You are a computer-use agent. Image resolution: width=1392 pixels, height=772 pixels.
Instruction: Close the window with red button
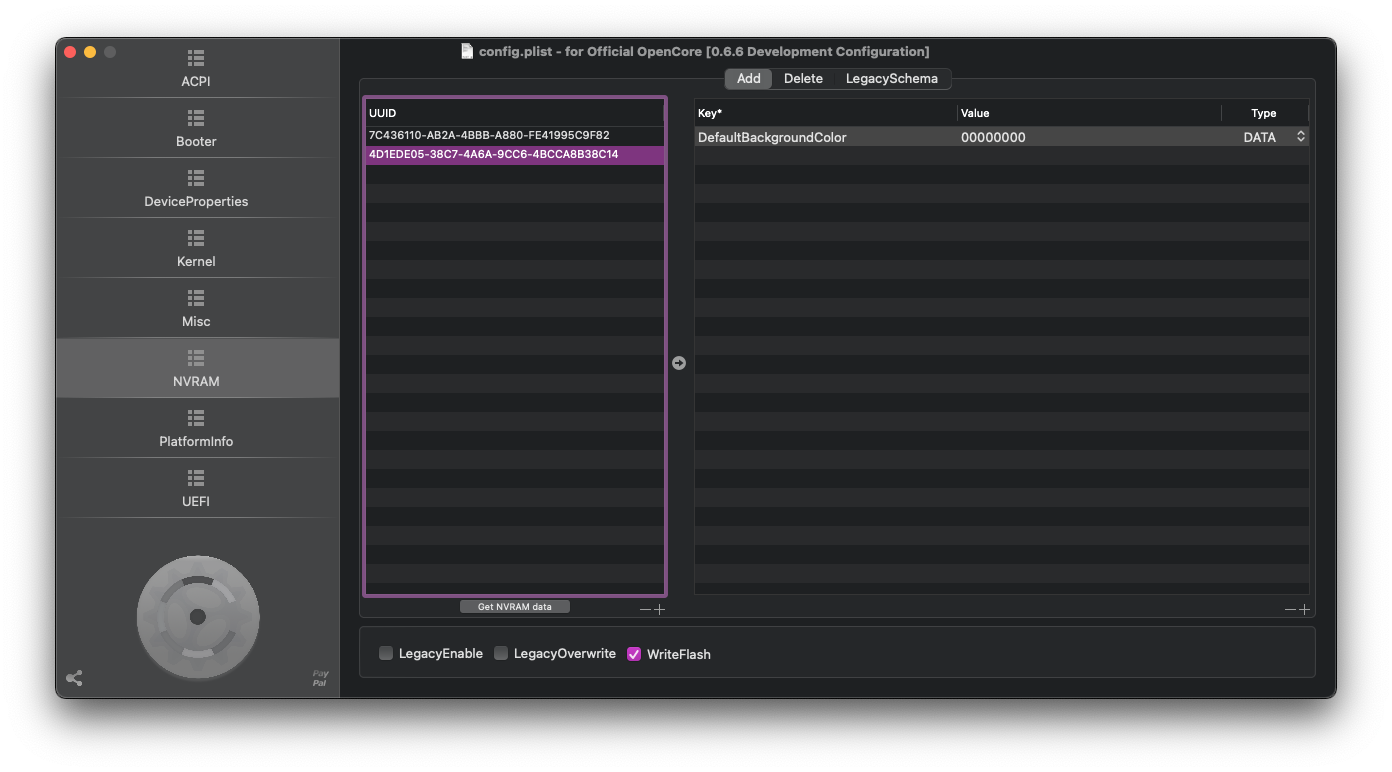70,52
